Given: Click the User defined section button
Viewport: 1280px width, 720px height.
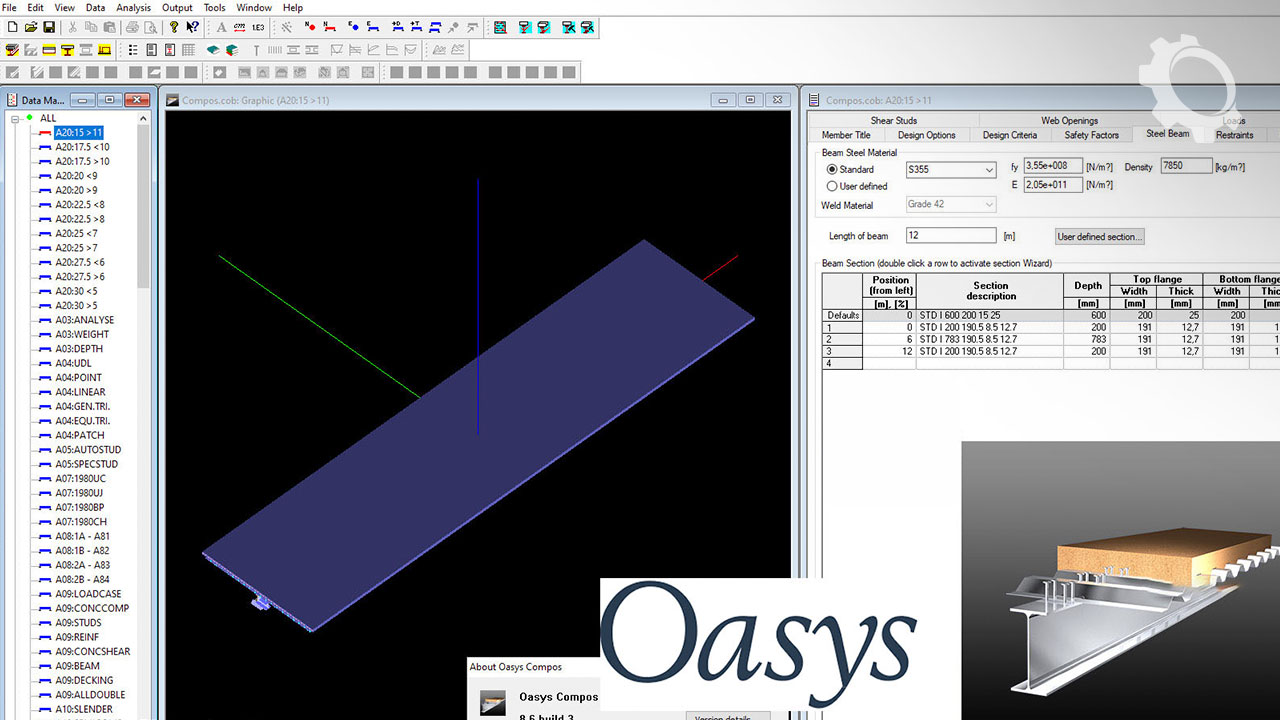Looking at the screenshot, I should pos(1099,237).
